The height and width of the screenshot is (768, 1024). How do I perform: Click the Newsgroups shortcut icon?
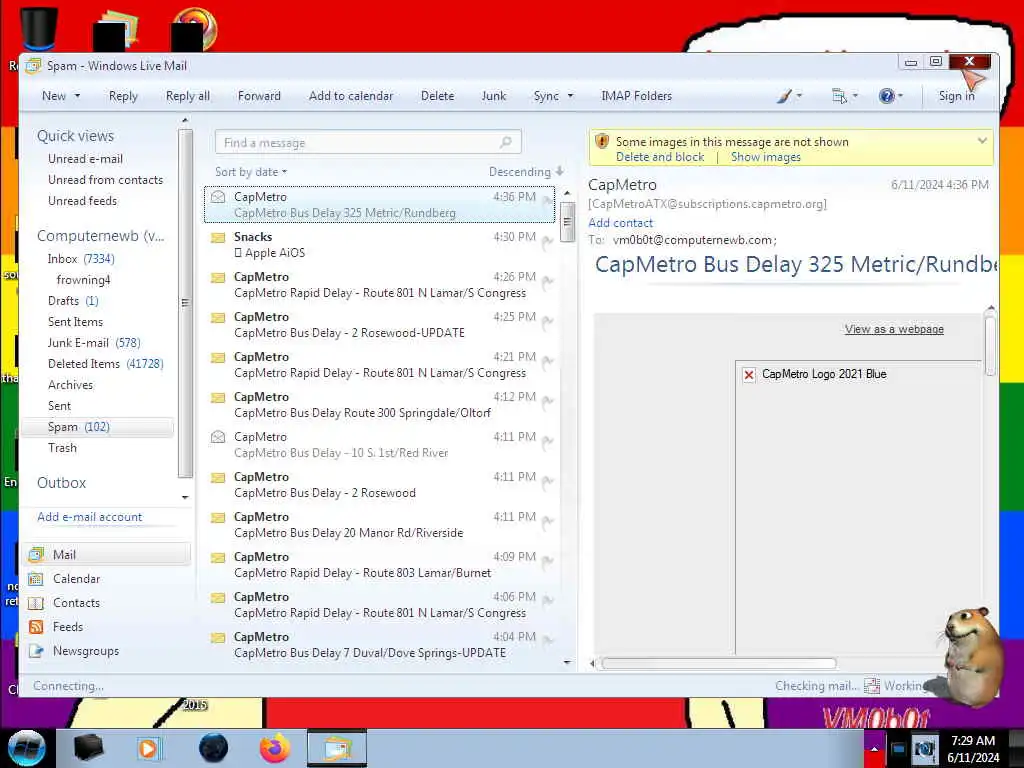point(37,651)
